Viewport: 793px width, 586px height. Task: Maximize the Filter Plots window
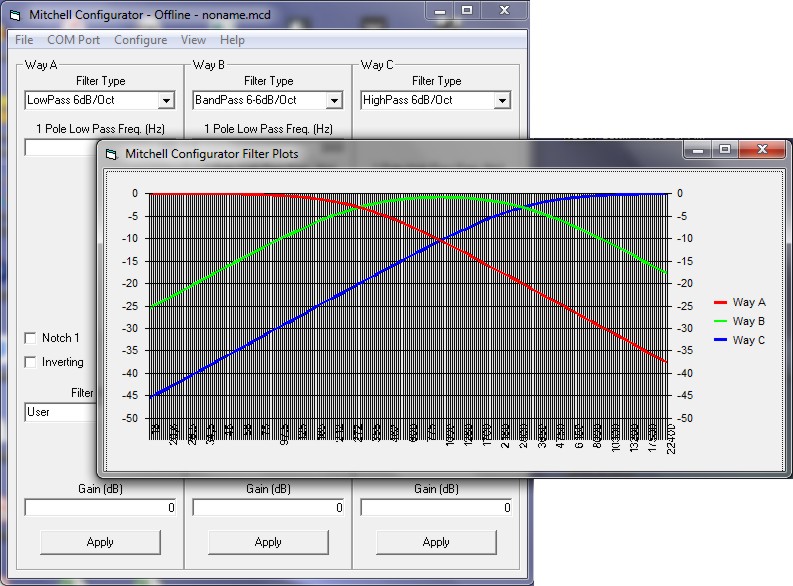tap(725, 150)
